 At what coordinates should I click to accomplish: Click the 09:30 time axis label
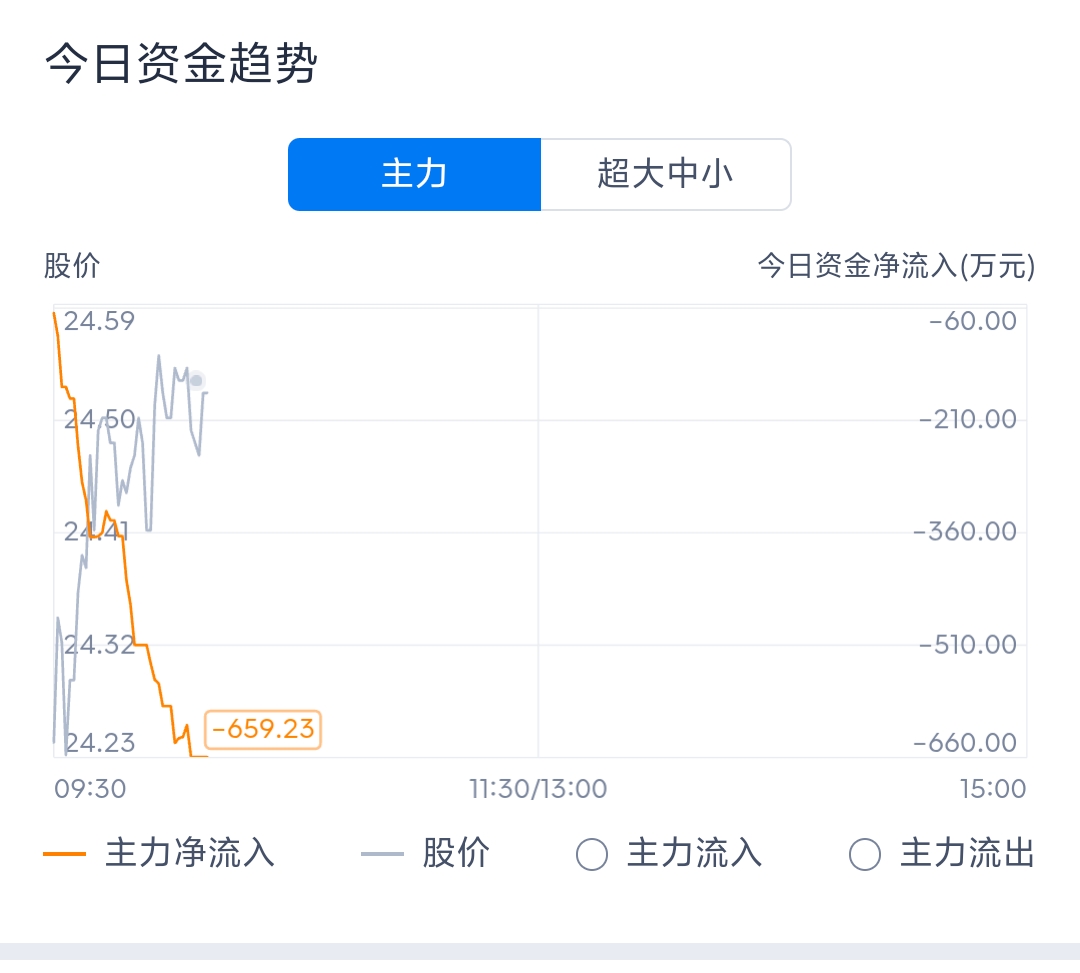(90, 789)
